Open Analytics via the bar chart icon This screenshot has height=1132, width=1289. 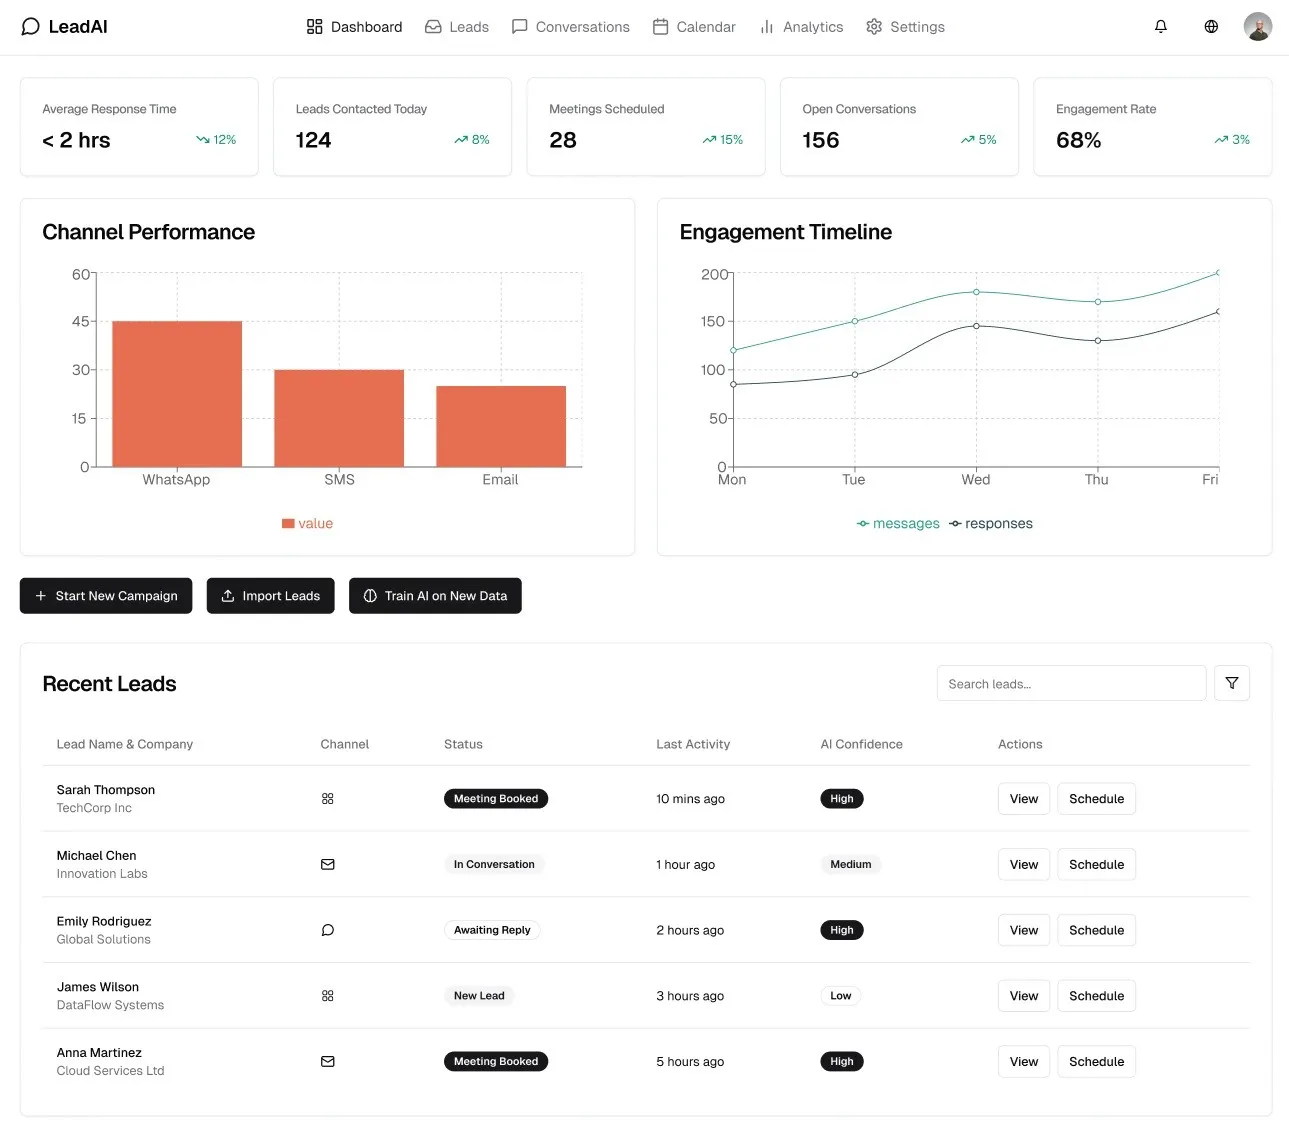pyautogui.click(x=767, y=26)
